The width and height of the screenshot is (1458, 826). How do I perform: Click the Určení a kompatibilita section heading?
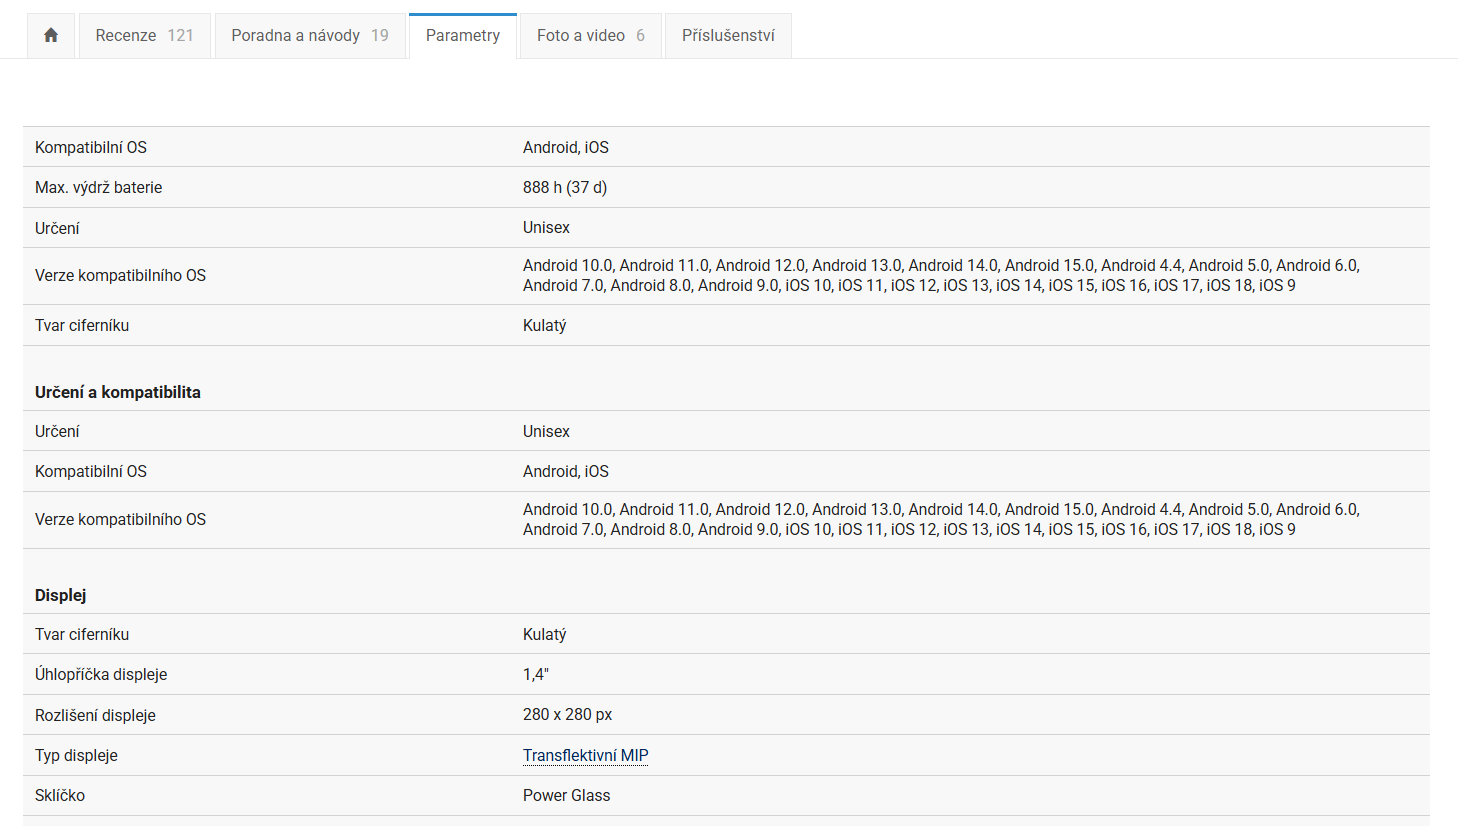[117, 392]
